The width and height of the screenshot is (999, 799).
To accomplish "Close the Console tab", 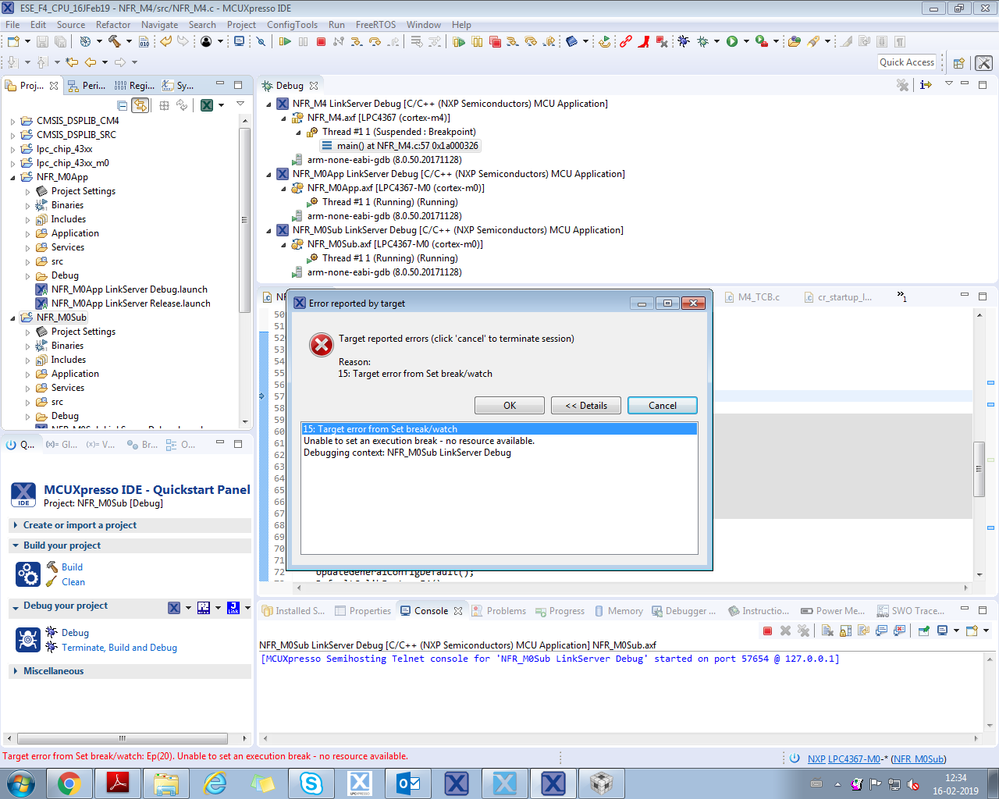I will [x=458, y=610].
